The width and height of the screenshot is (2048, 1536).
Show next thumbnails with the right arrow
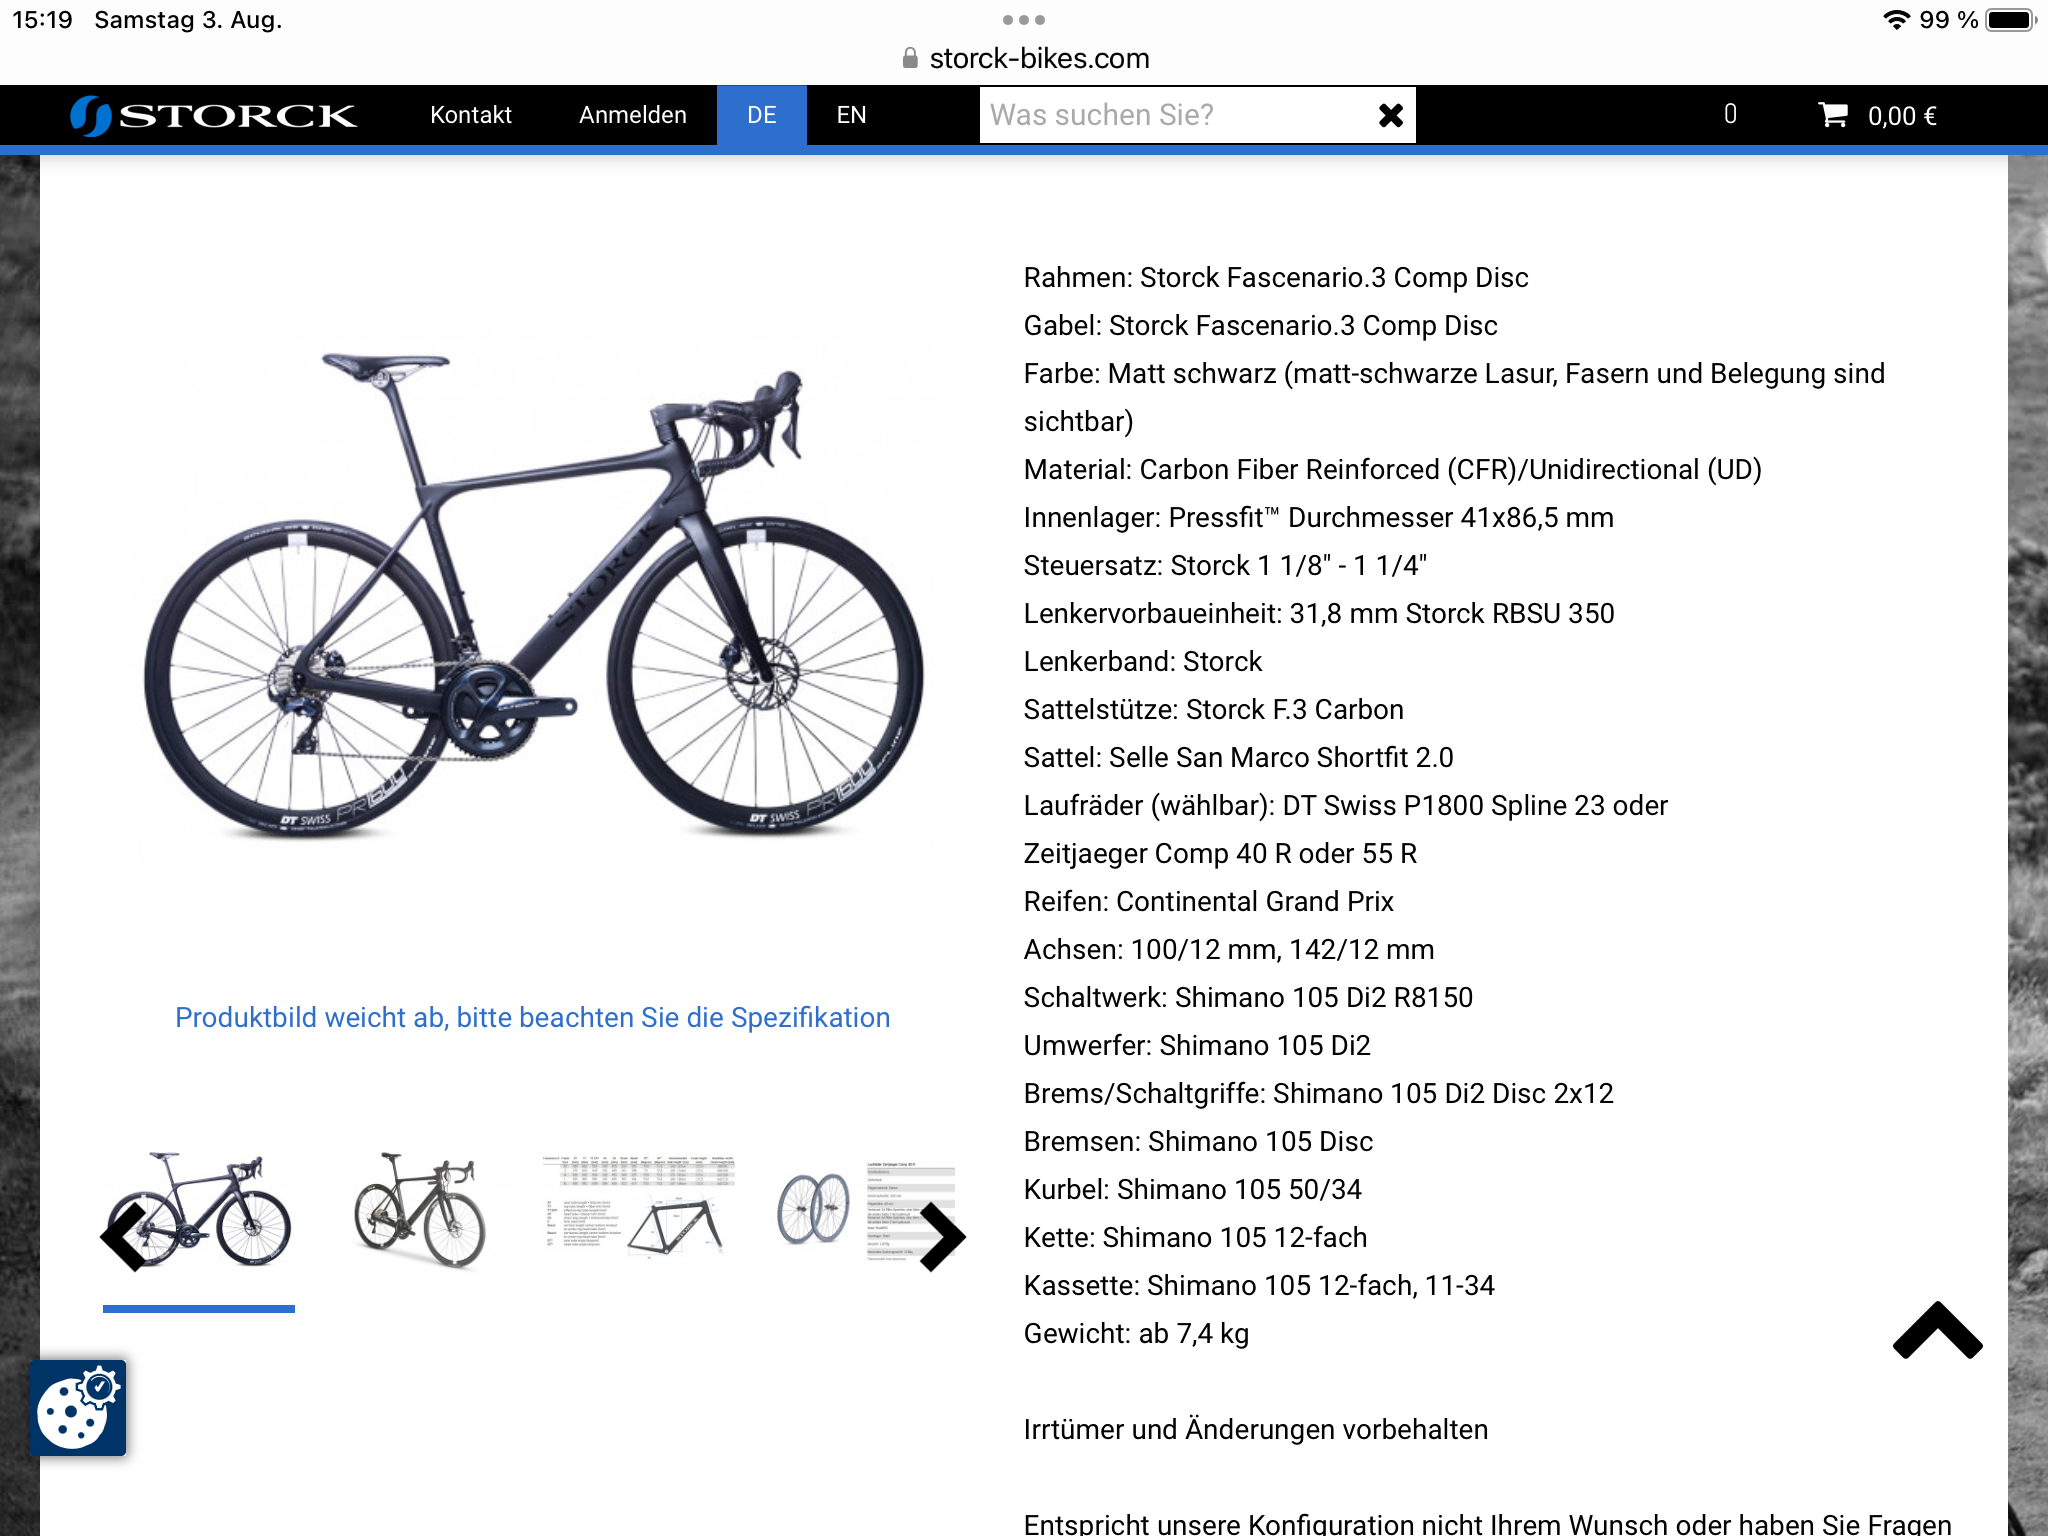click(x=941, y=1236)
